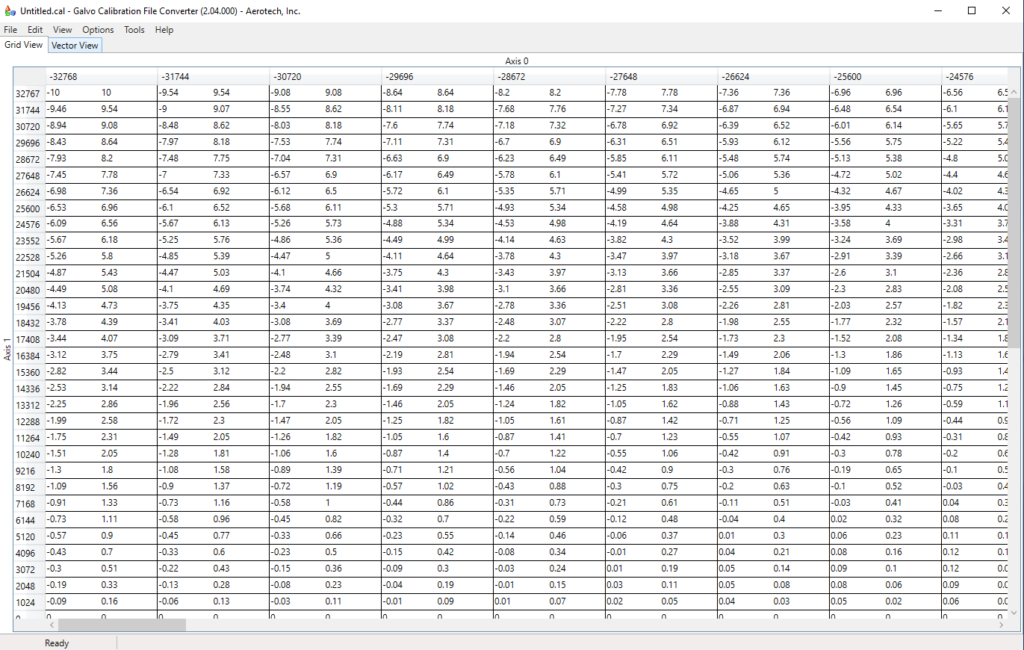
Task: Select the 16384 row header
Action: (x=28, y=356)
